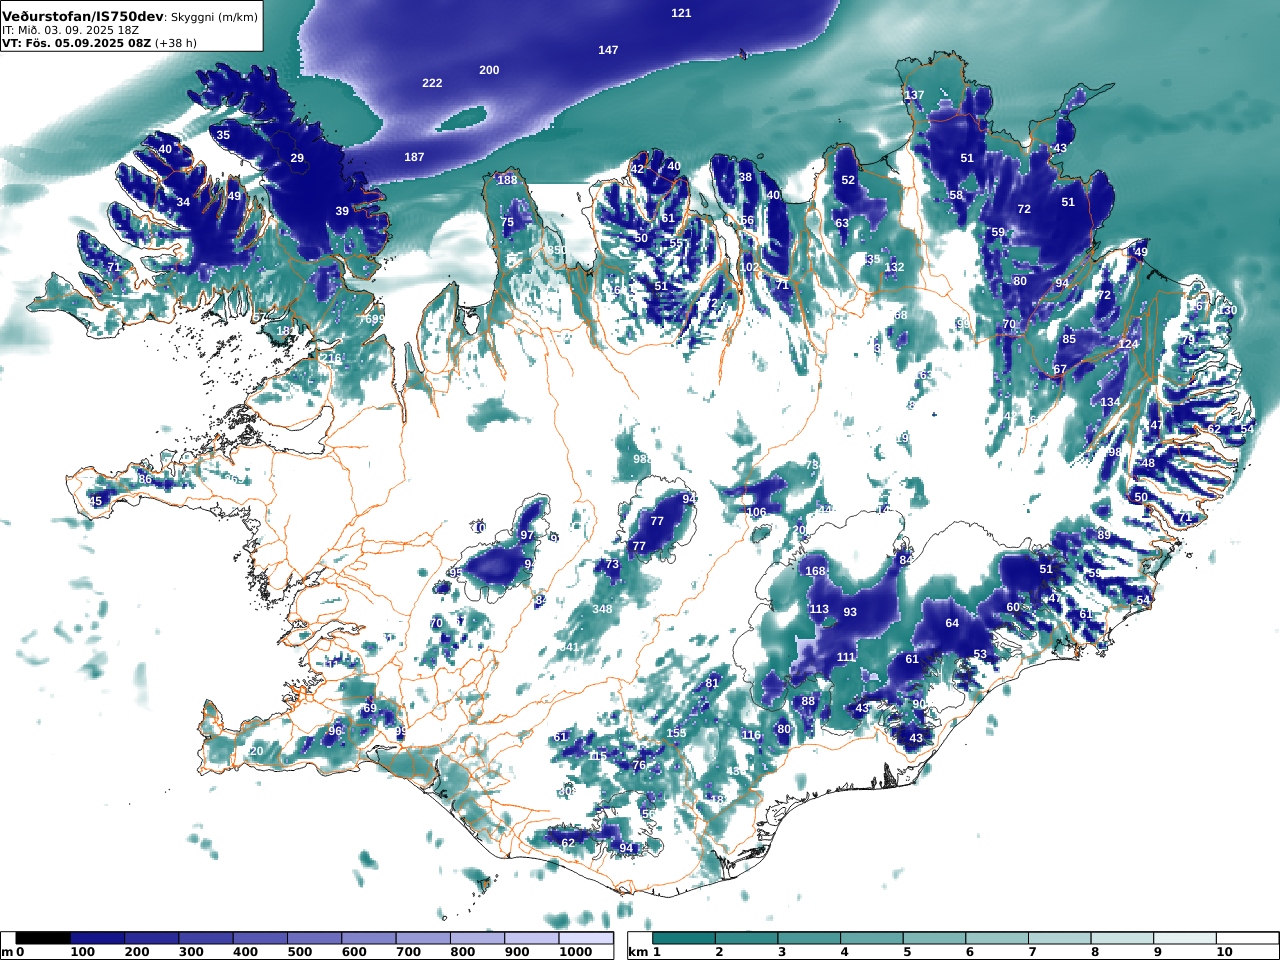Click the 216 visibility value
The width and height of the screenshot is (1280, 960).
coord(331,358)
